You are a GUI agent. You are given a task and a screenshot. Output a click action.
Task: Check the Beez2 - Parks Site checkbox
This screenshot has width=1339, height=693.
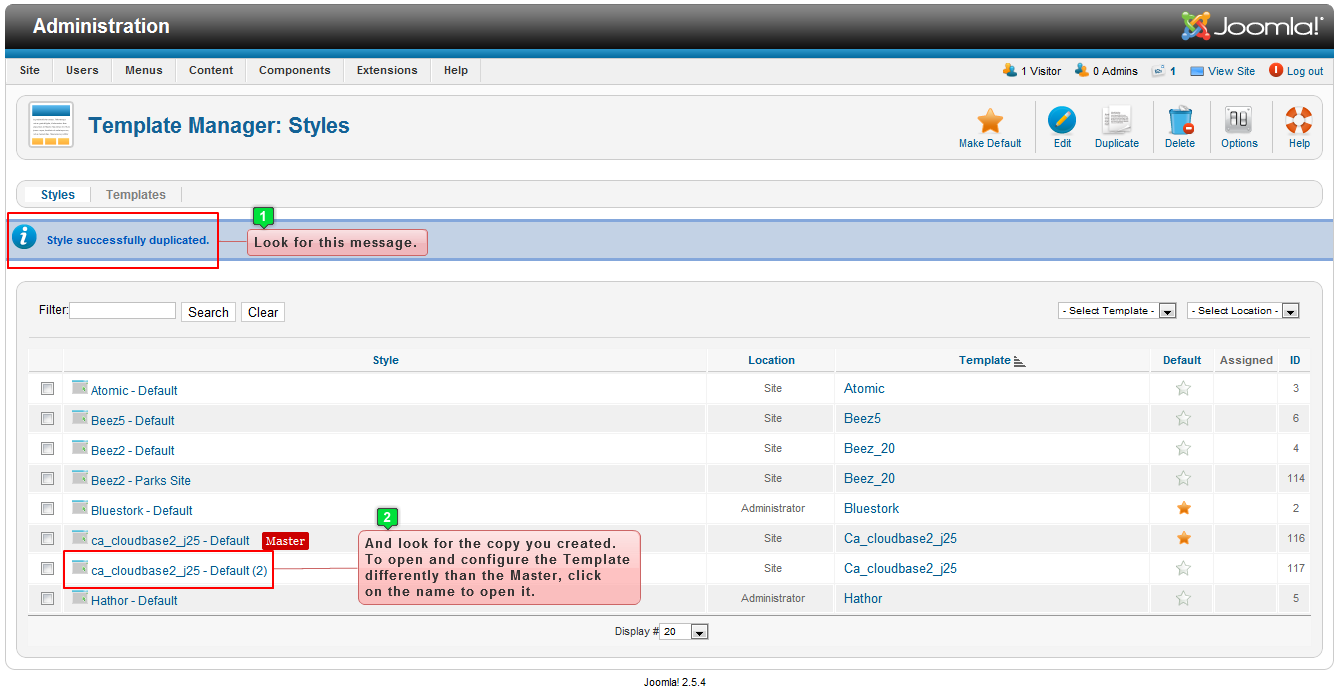tap(47, 478)
